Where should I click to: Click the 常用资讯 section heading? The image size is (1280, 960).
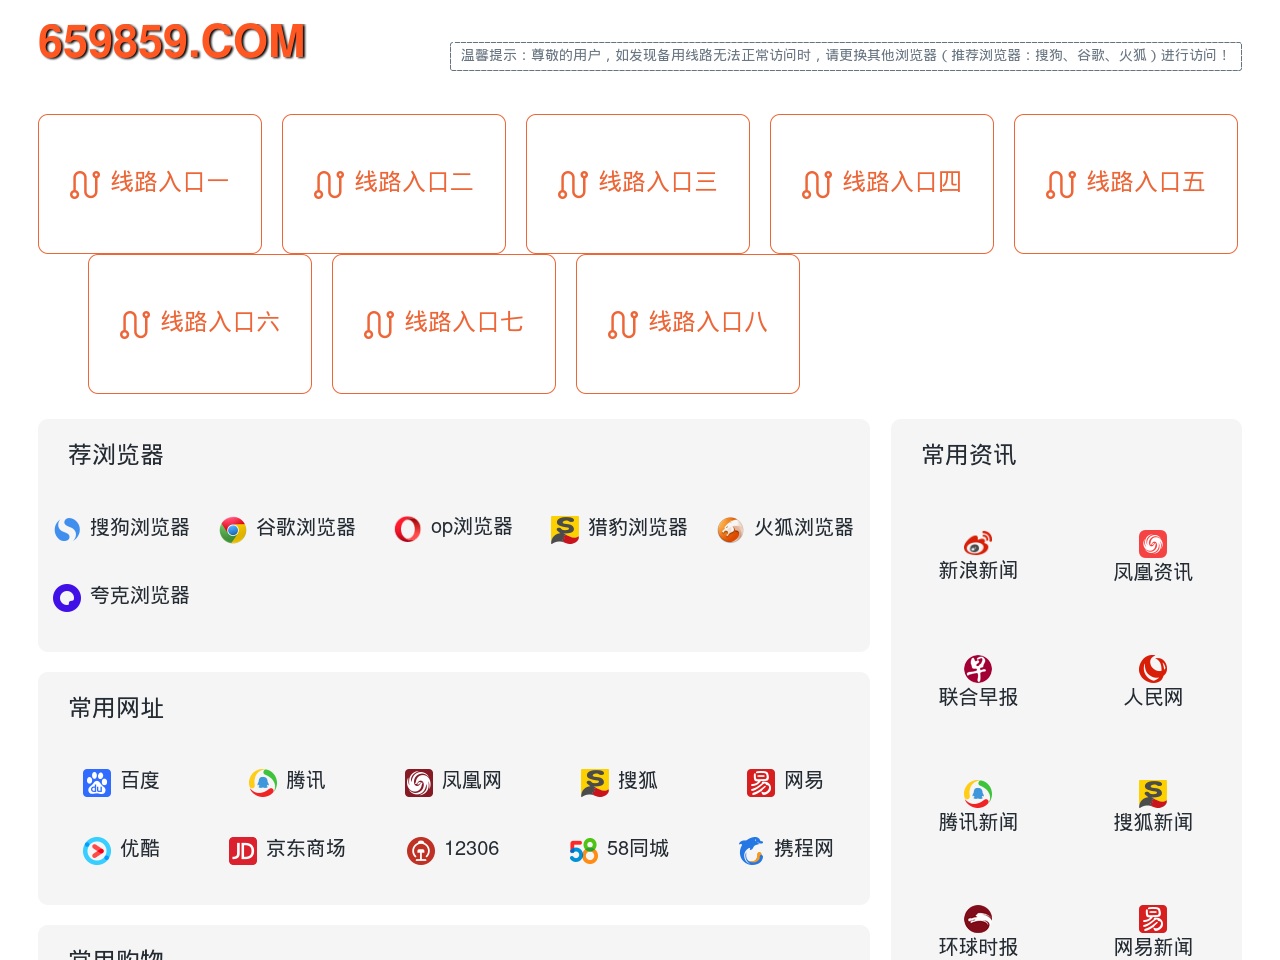point(969,455)
